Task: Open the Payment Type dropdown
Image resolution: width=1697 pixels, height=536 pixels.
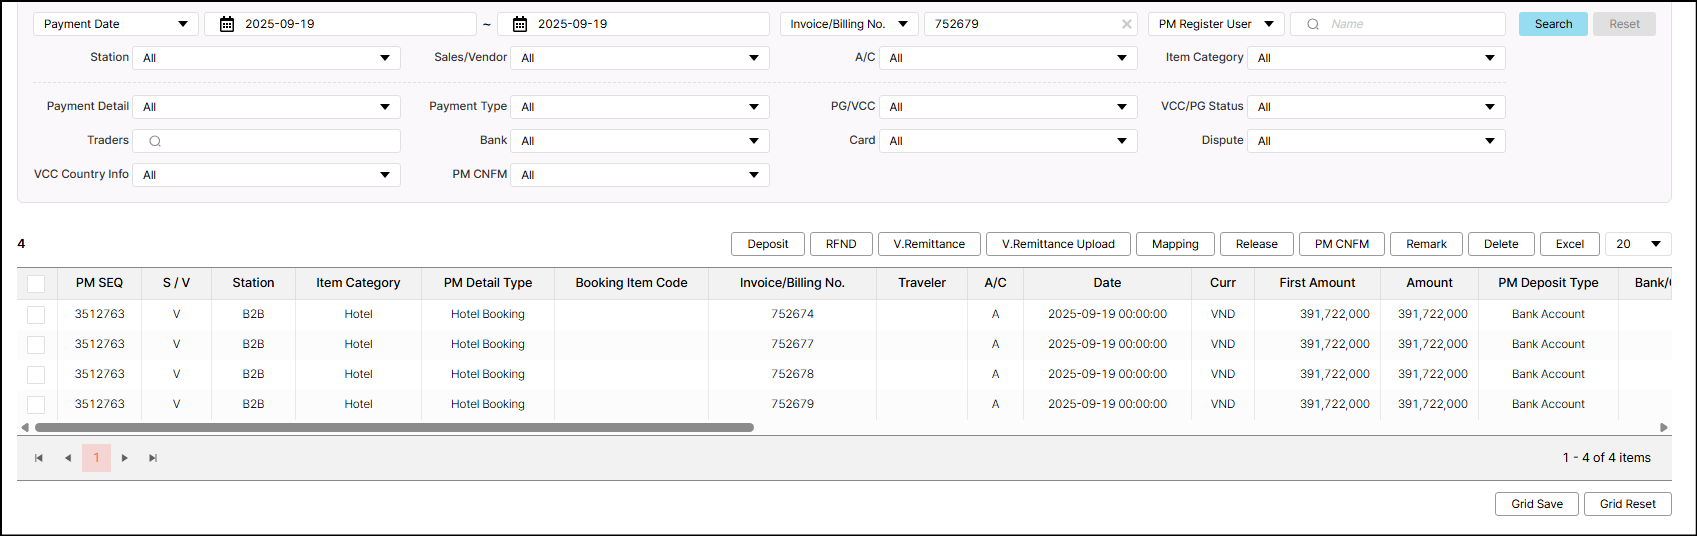Action: [639, 107]
